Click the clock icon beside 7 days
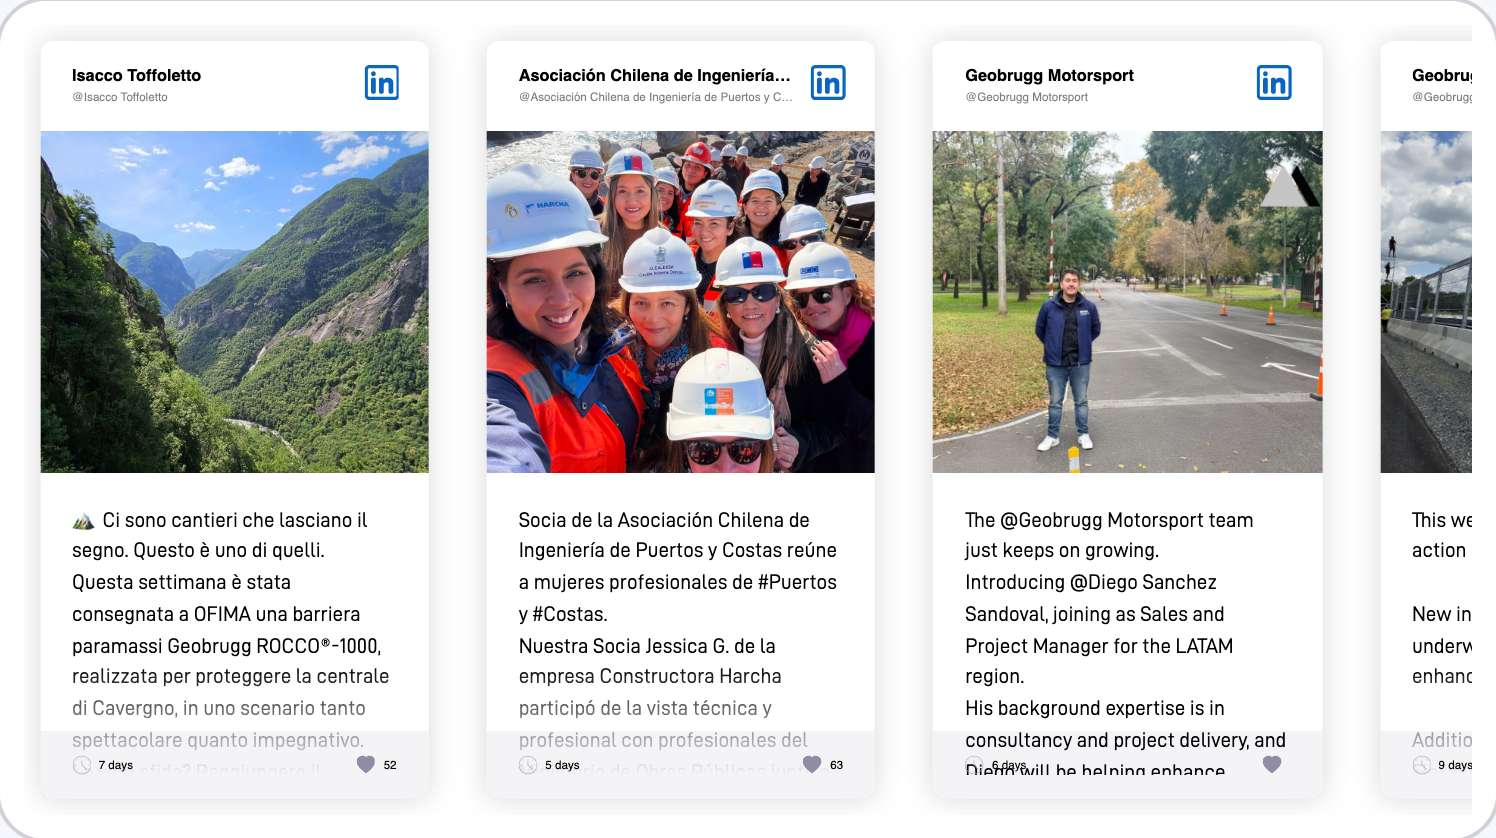 pyautogui.click(x=82, y=765)
